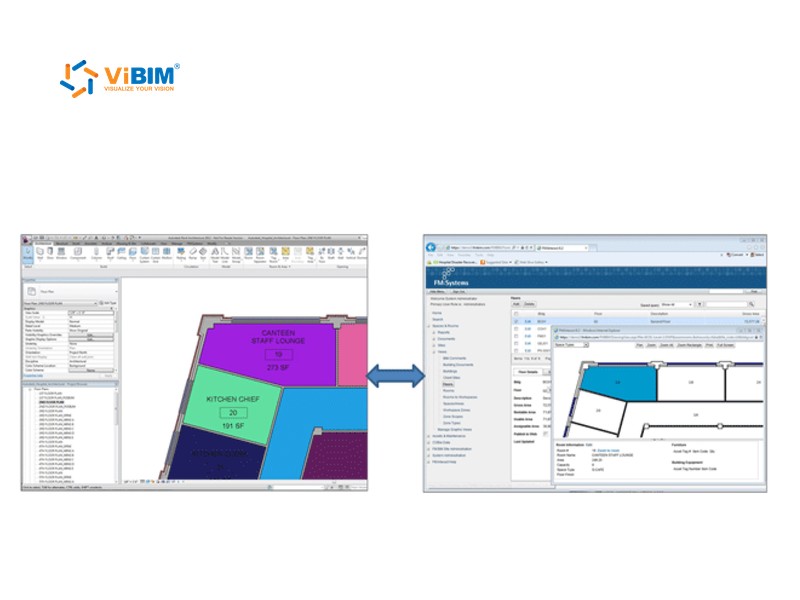
Task: Click the Zoom Rectangle button in popup
Action: pyautogui.click(x=689, y=345)
